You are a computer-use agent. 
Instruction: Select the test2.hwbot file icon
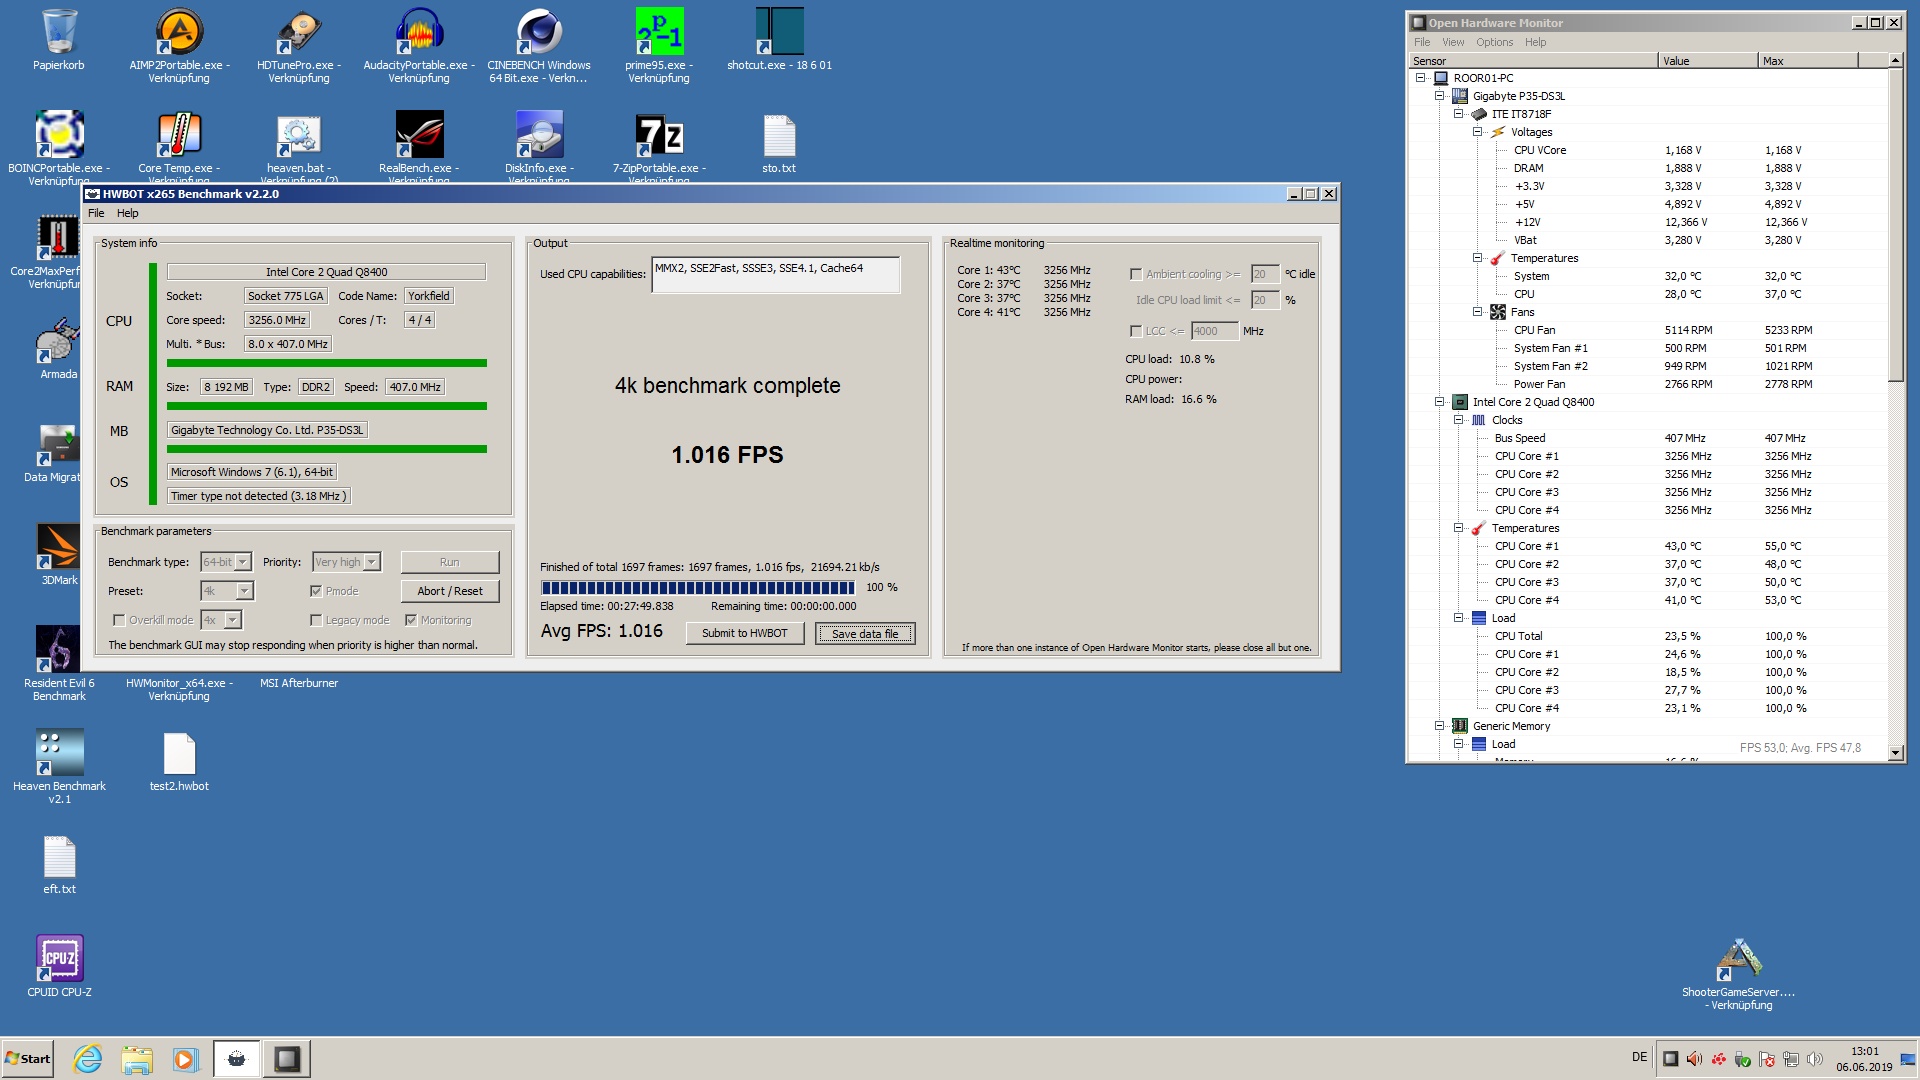coord(179,753)
